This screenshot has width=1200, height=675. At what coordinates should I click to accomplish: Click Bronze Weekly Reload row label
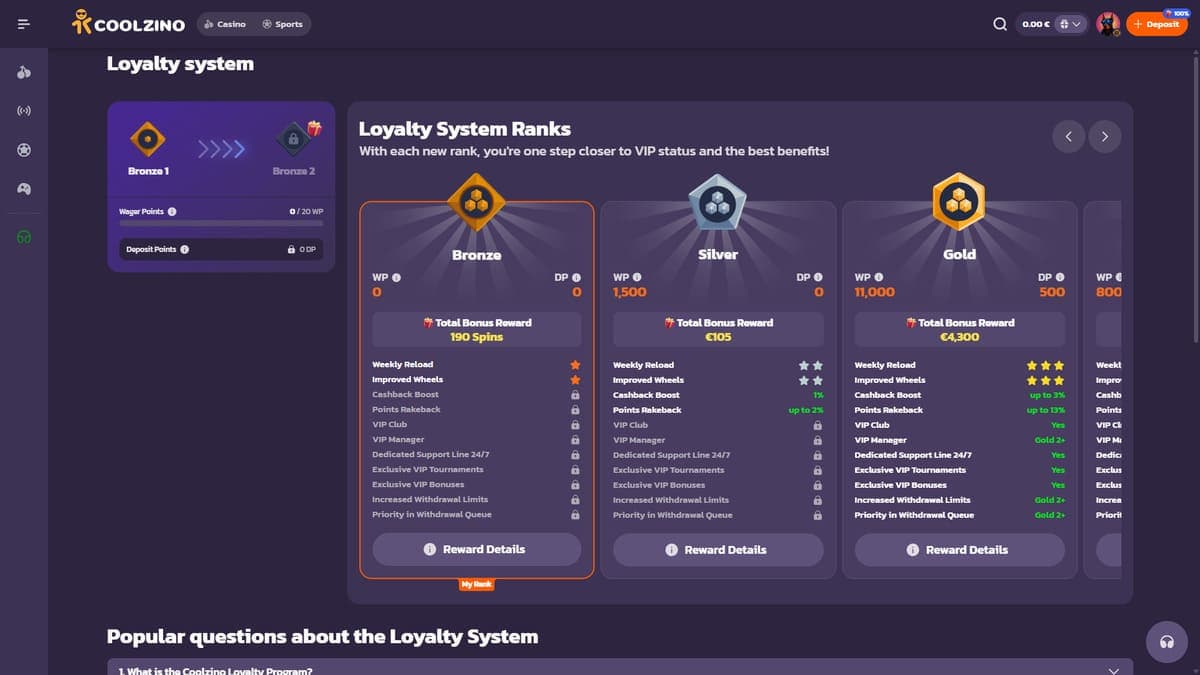click(402, 365)
